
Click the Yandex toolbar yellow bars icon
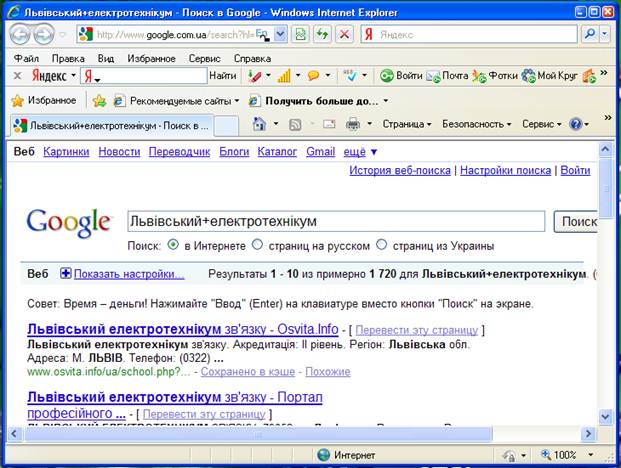click(x=284, y=75)
